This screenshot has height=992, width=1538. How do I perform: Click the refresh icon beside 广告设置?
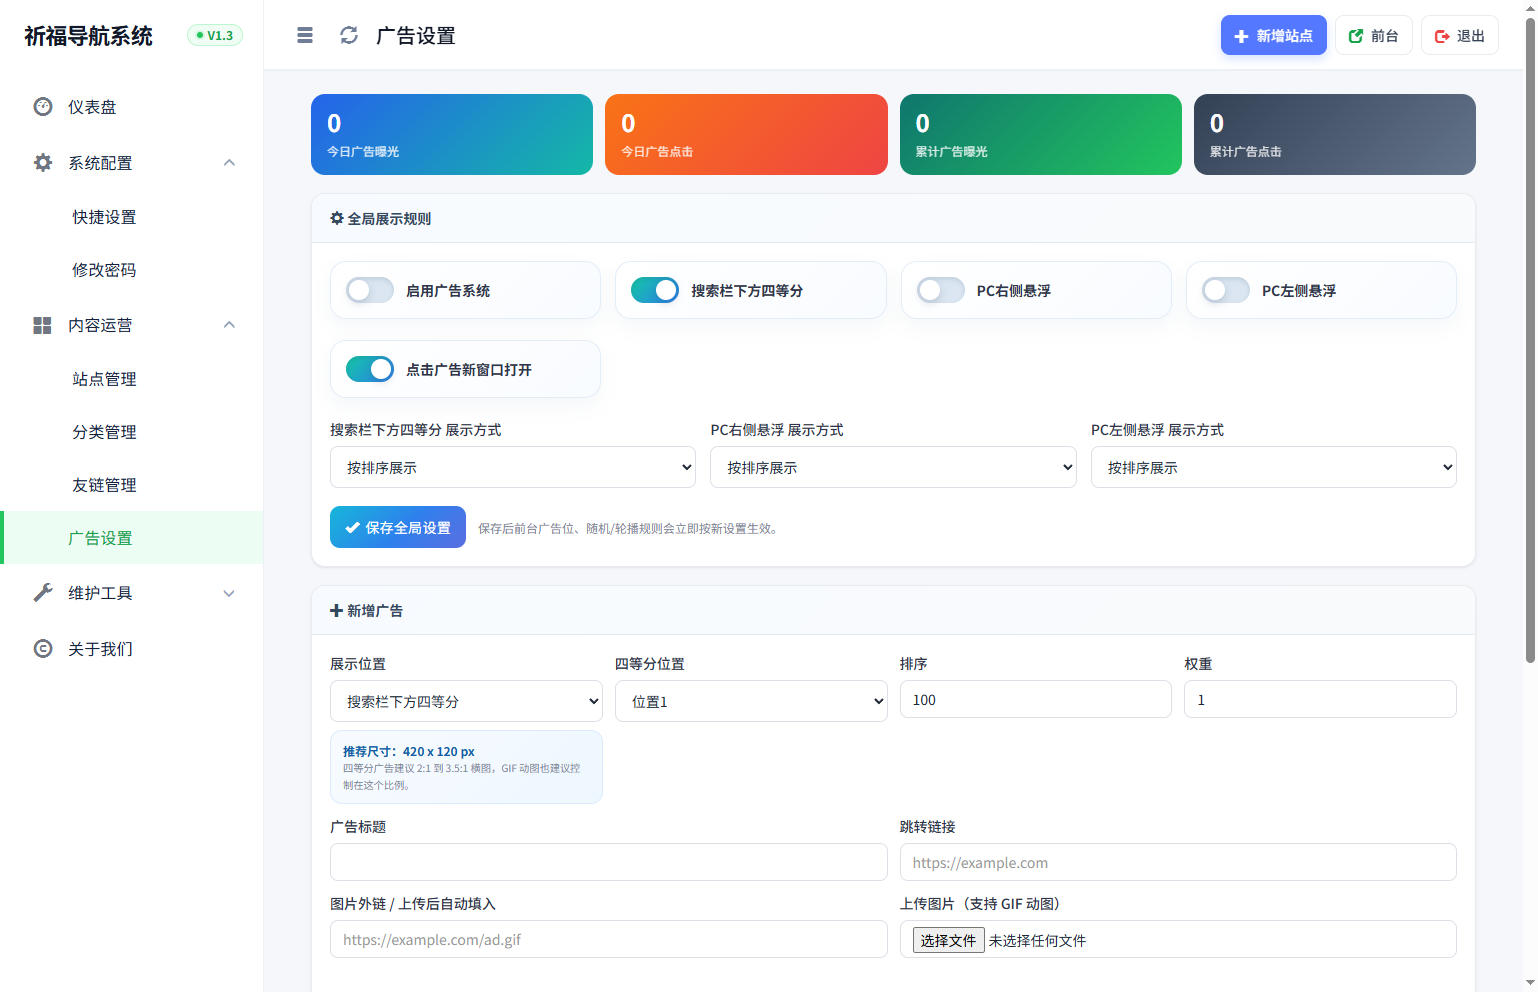tap(349, 36)
